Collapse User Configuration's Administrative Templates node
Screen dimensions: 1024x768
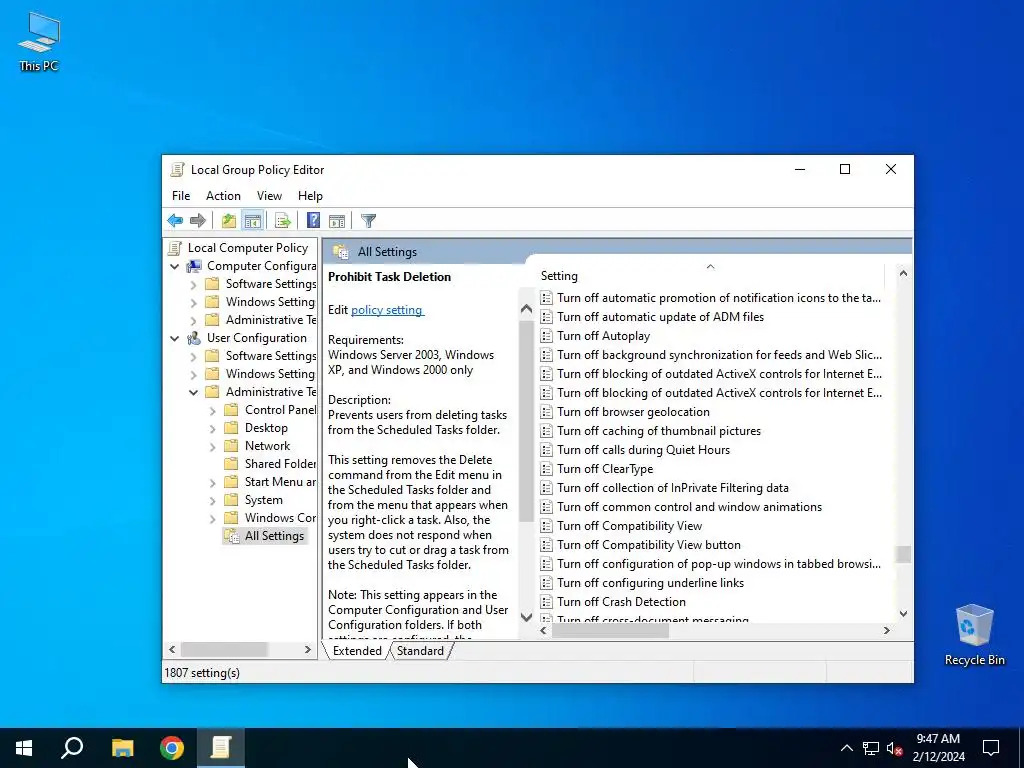(x=193, y=392)
